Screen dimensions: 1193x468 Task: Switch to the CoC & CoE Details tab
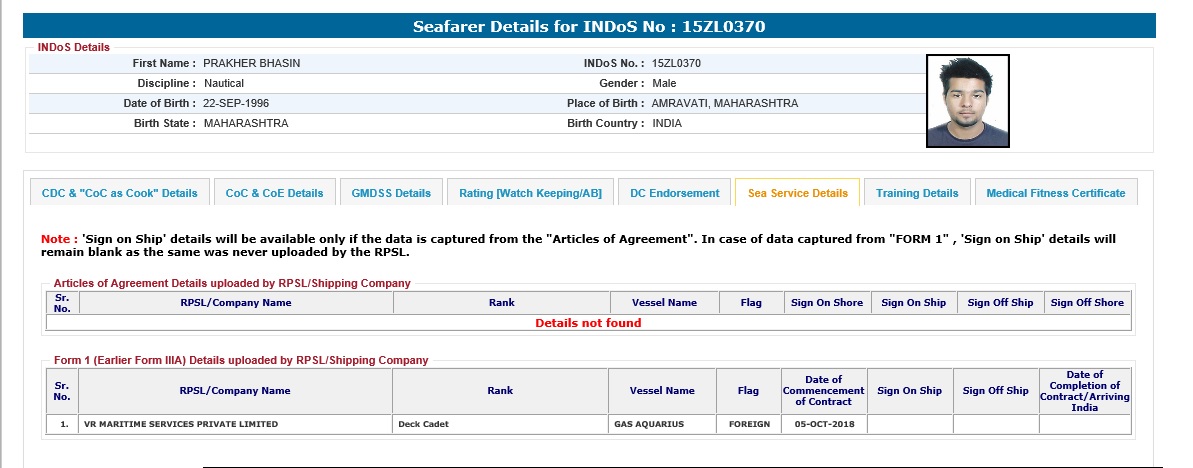click(274, 193)
